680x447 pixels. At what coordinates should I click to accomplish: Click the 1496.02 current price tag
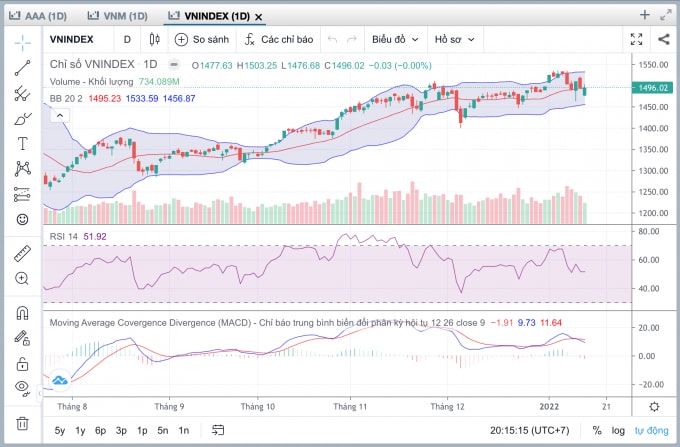click(x=652, y=88)
